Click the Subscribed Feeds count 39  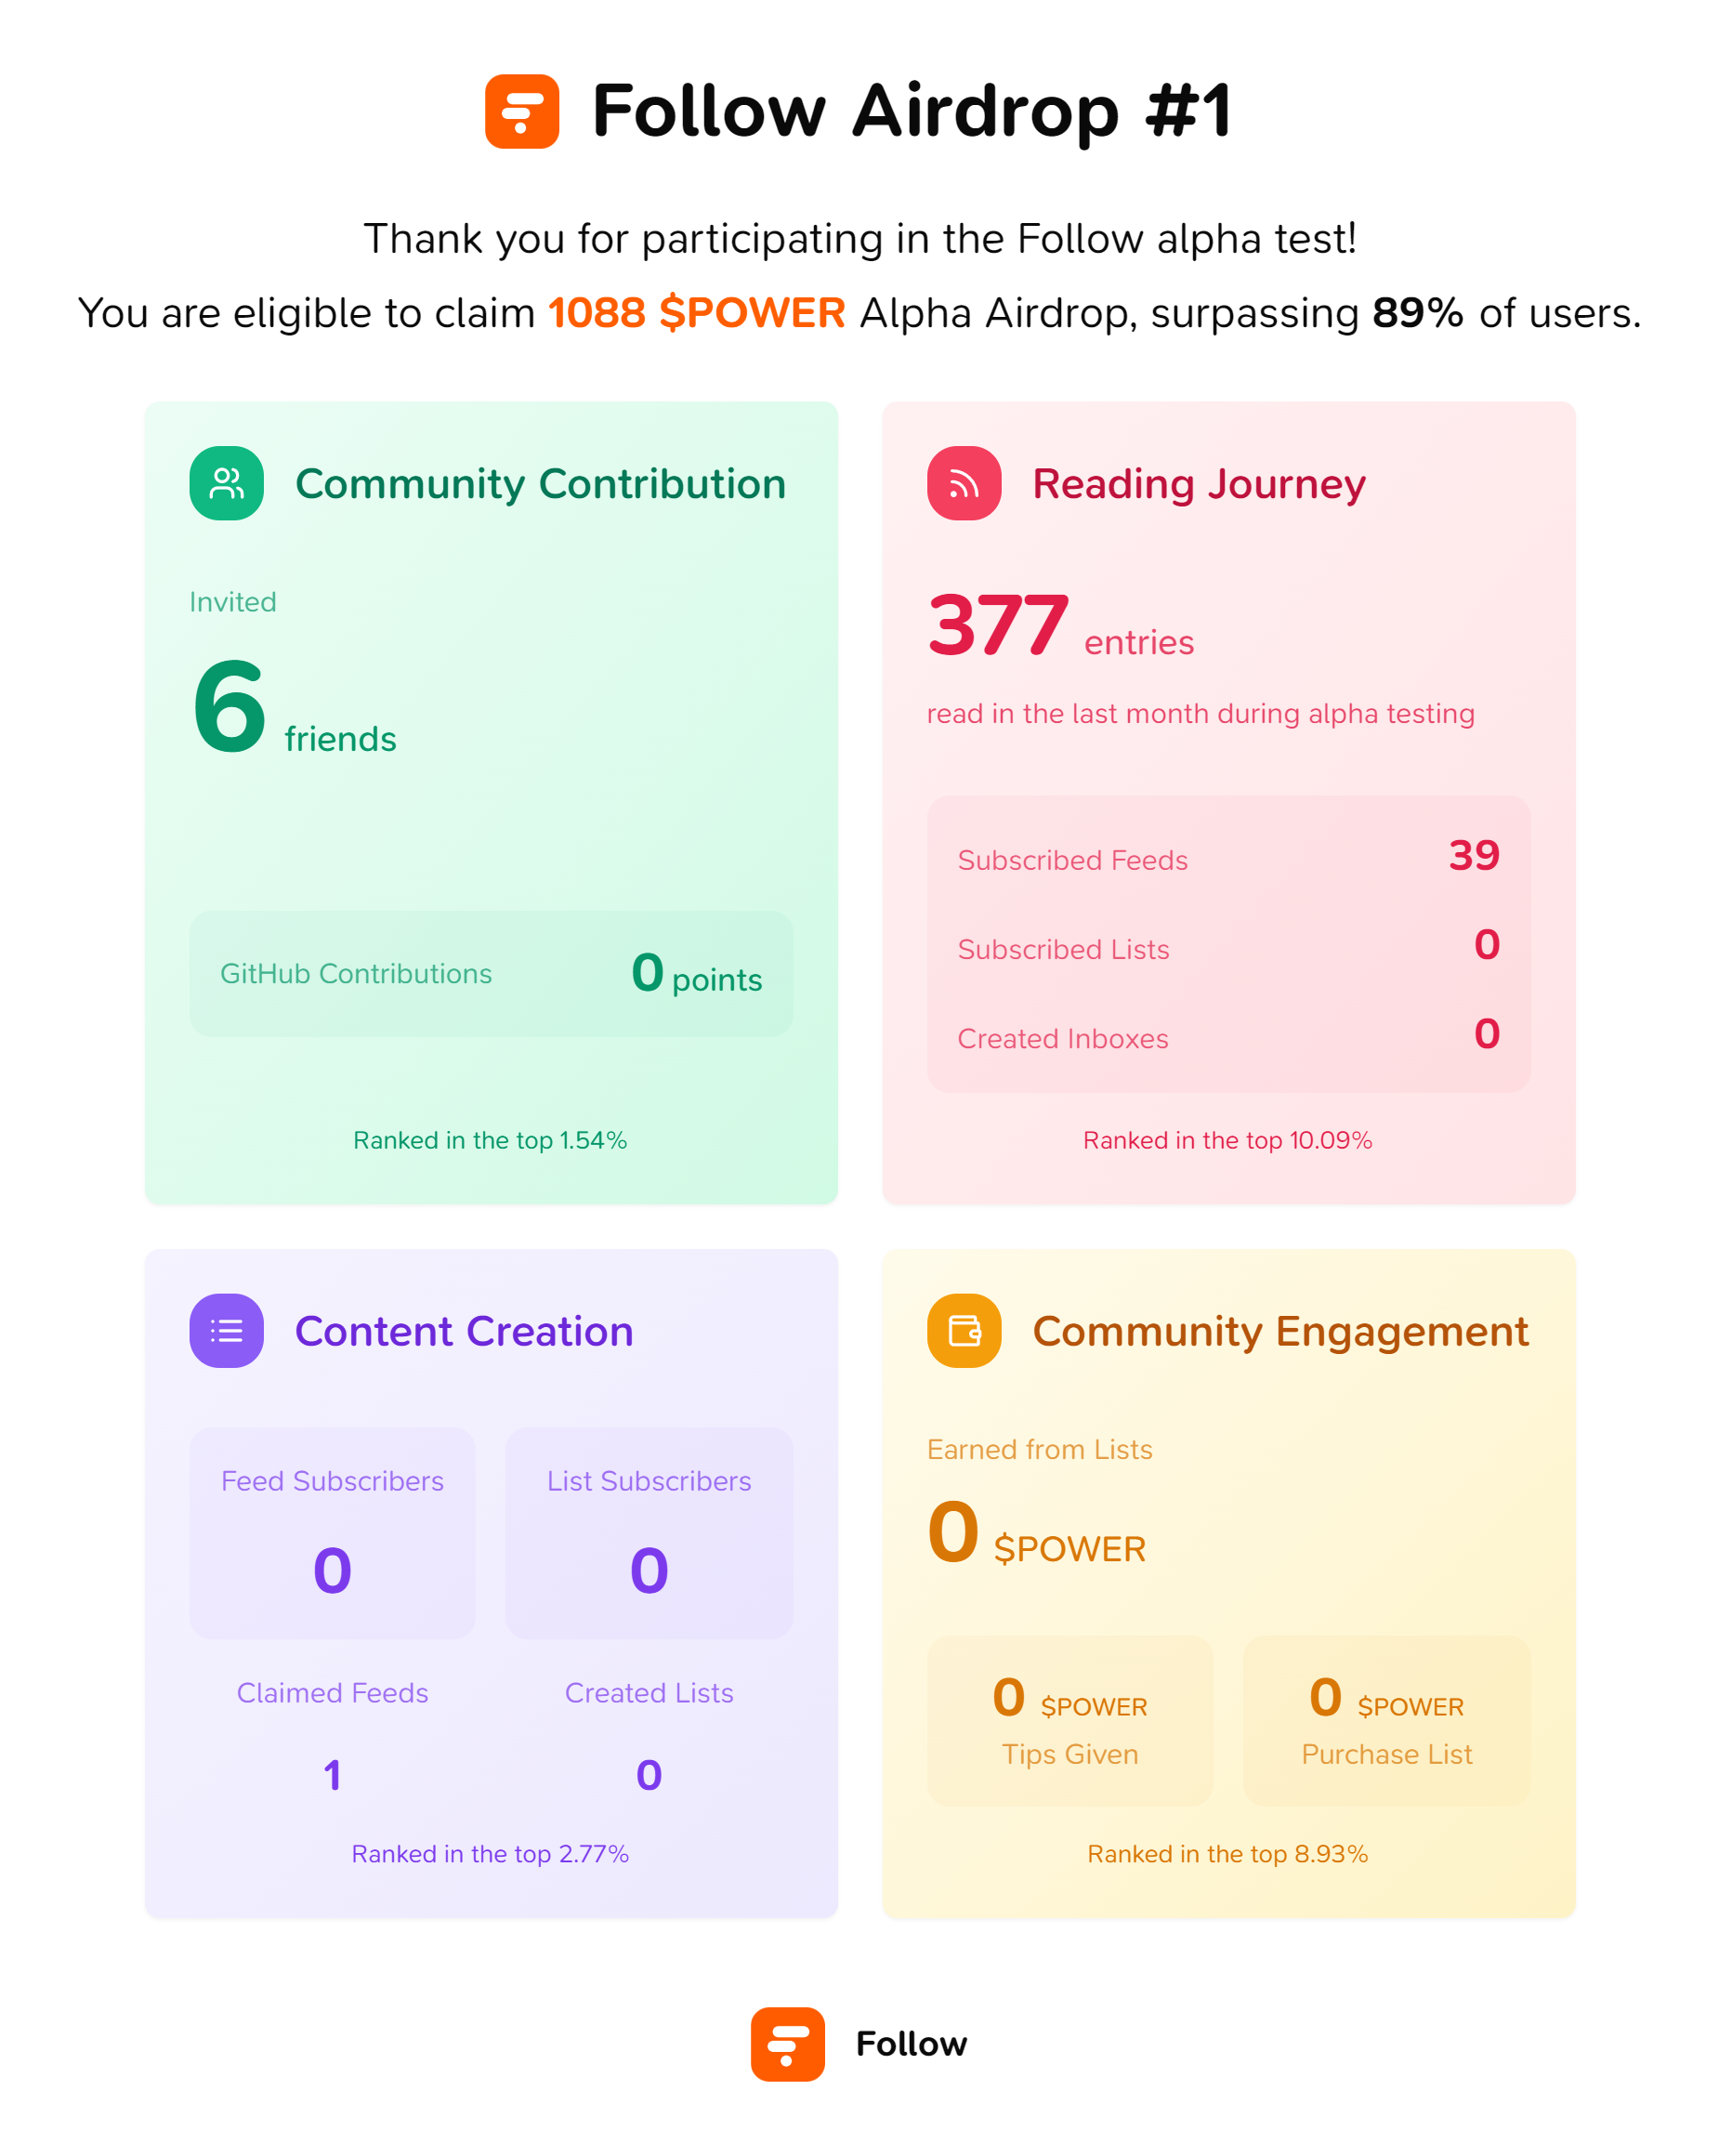(1473, 856)
